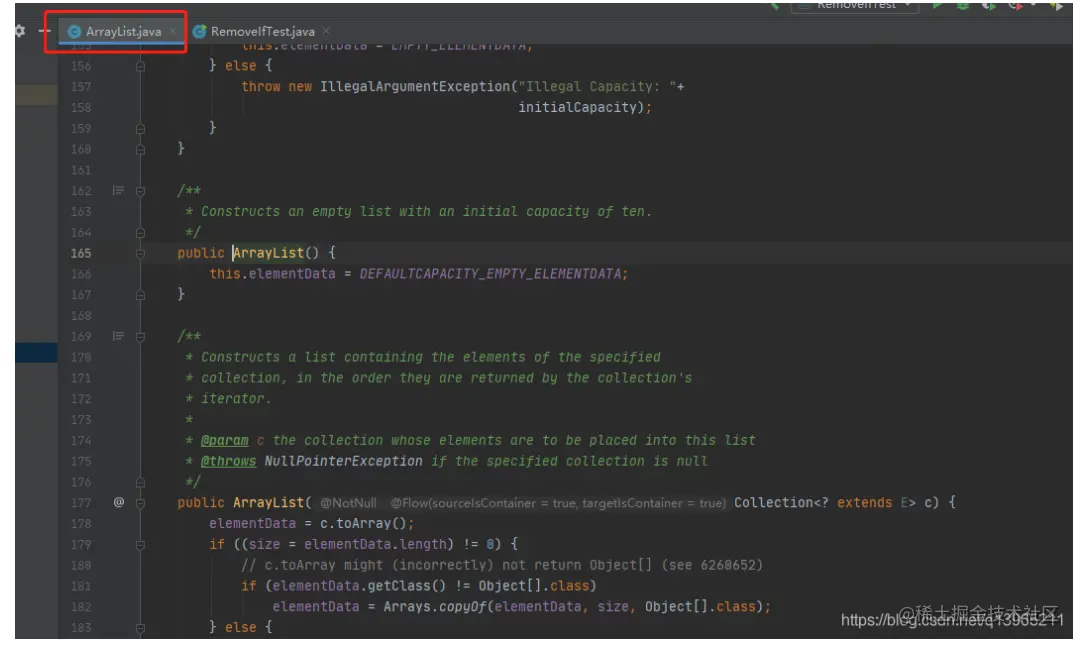
Task: Collapse the Javadoc comment fold at line 169
Action: point(141,337)
